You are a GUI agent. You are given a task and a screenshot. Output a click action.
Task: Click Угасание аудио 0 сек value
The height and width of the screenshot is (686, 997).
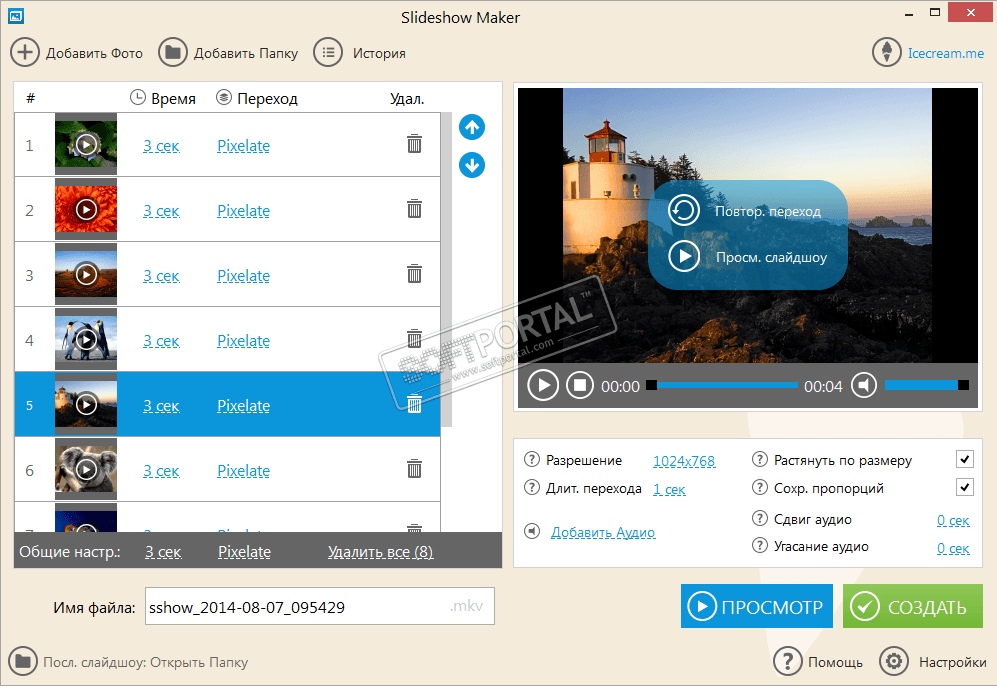click(952, 548)
